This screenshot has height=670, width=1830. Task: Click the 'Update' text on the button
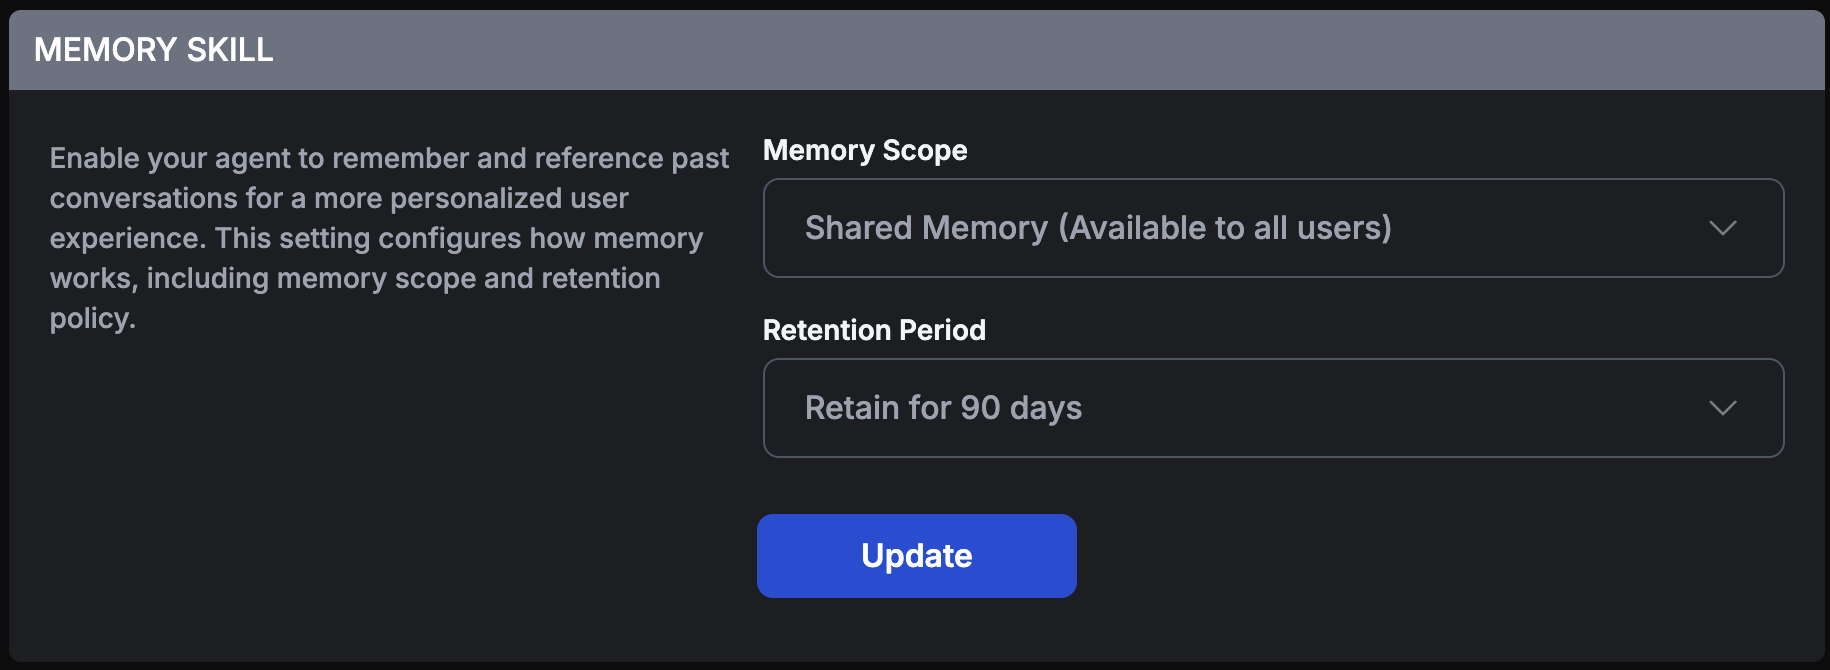point(916,556)
